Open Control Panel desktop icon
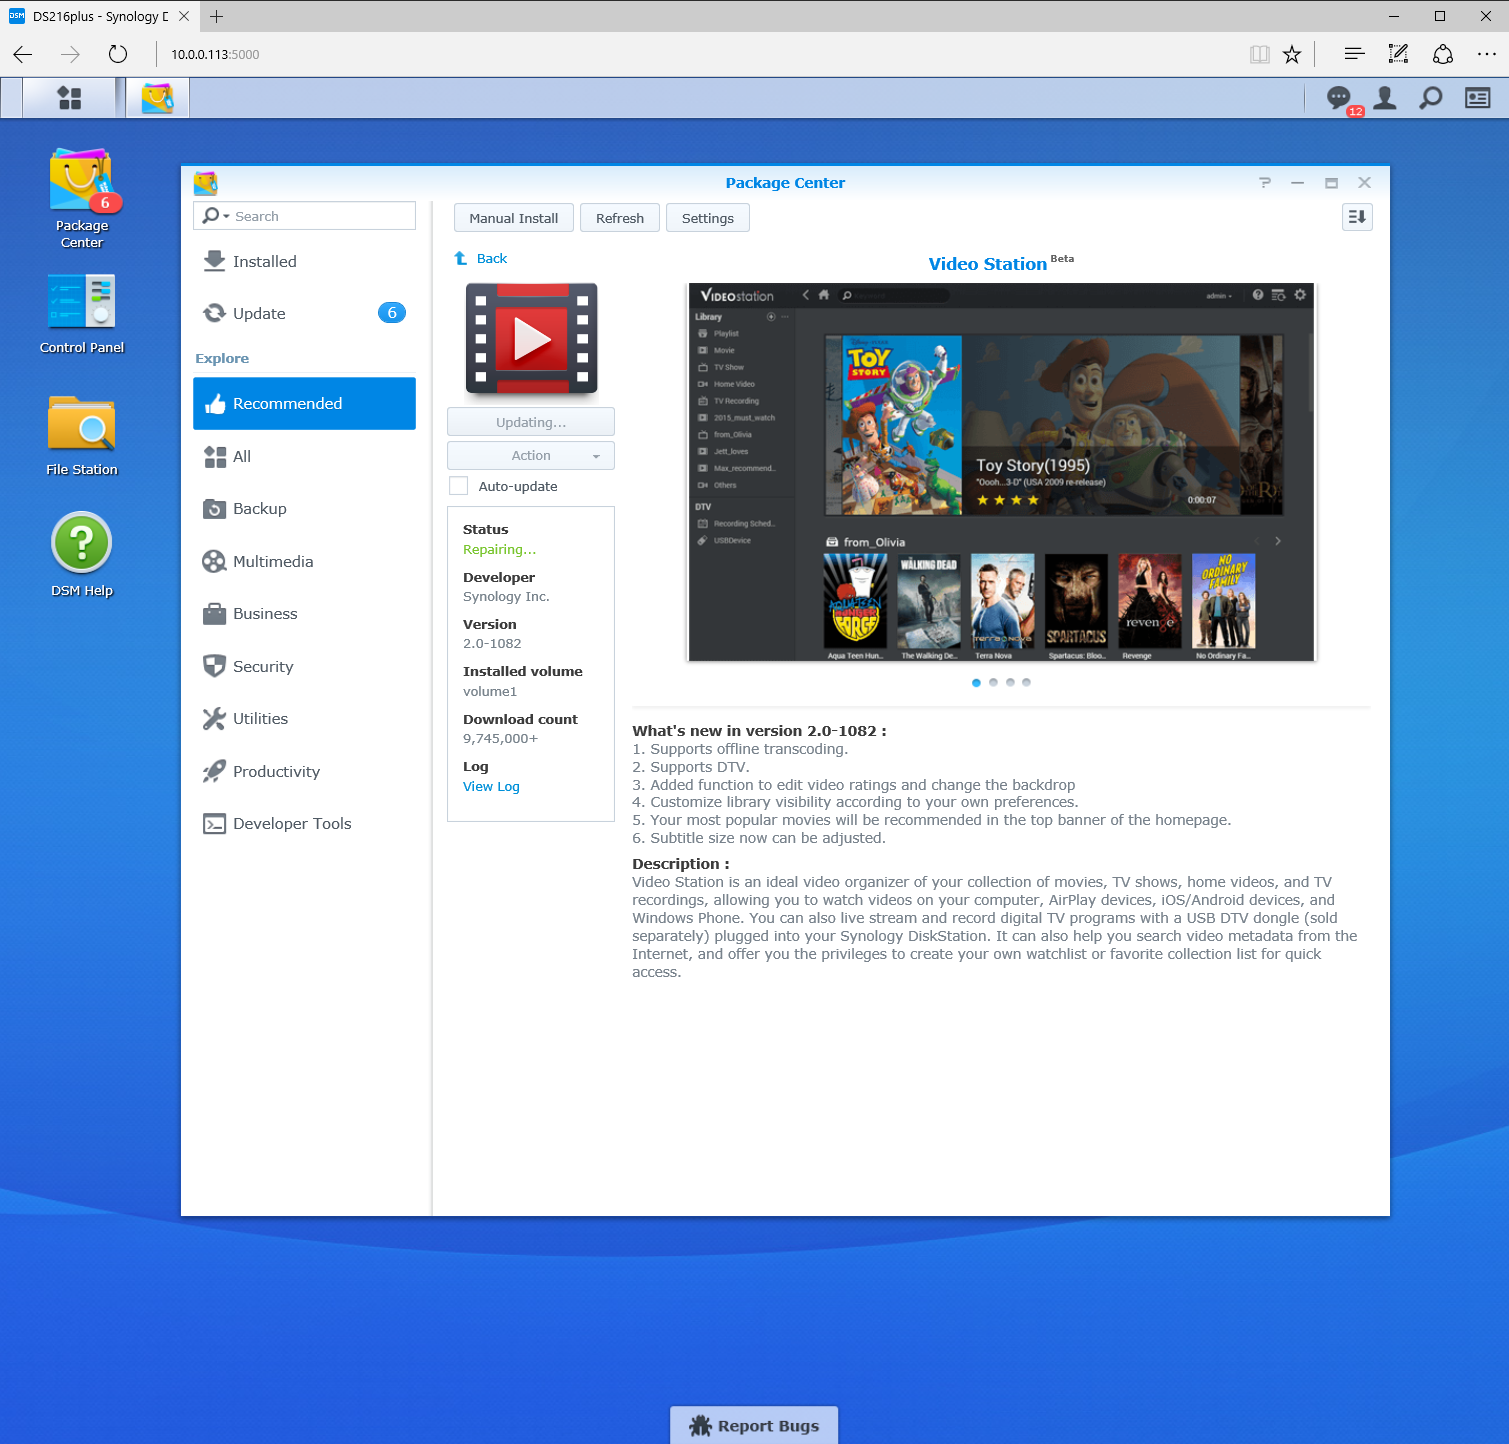This screenshot has width=1509, height=1444. (82, 303)
